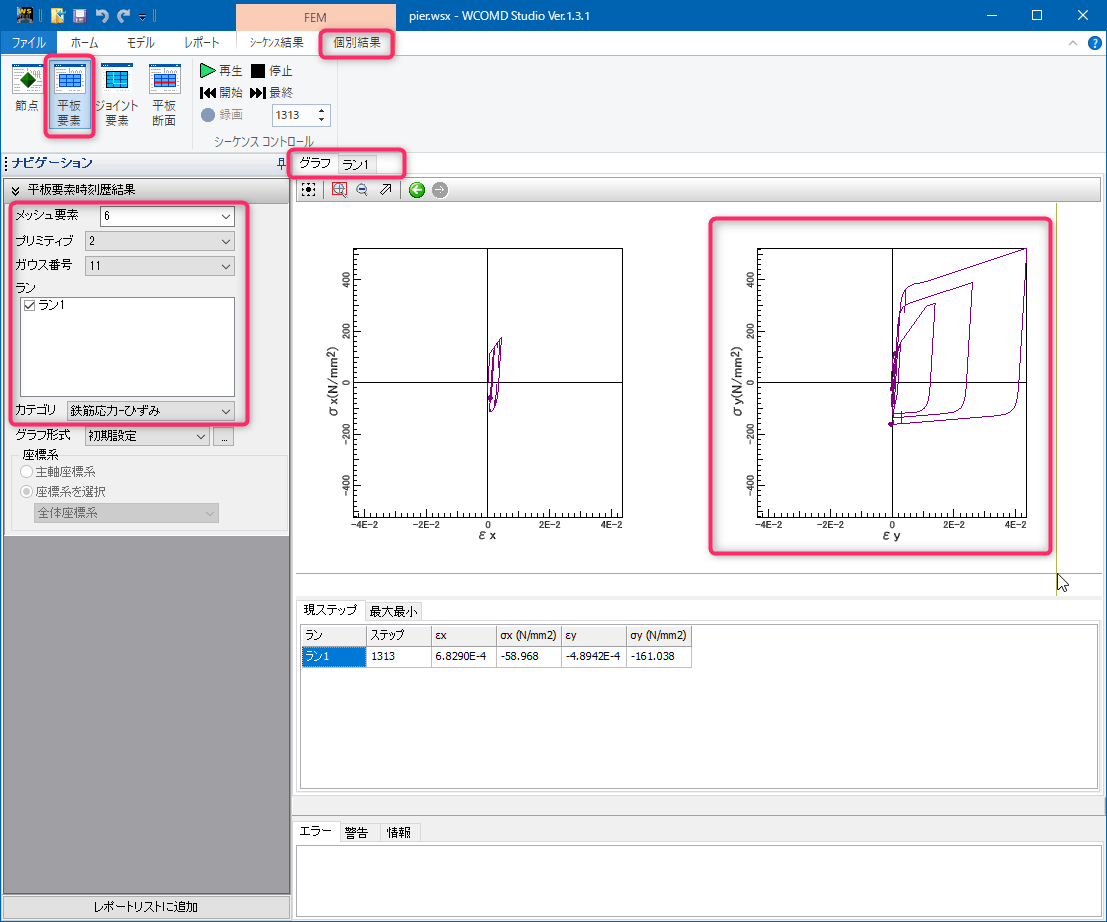Click the save icon in the title bar
Image resolution: width=1107 pixels, height=922 pixels.
(x=80, y=15)
